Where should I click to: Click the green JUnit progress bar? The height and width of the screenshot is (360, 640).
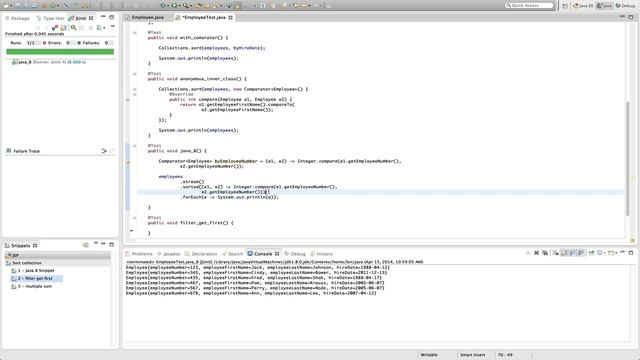(60, 51)
